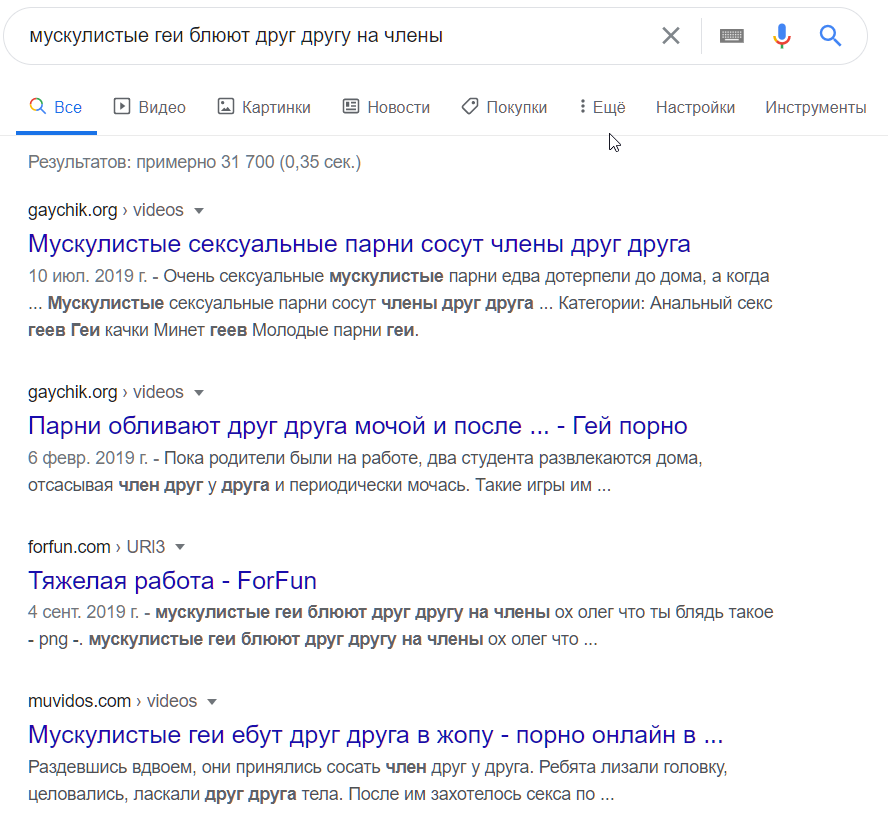This screenshot has width=888, height=825.
Task: Open dropdown arrow beside forfun.com URL
Action: (180, 547)
